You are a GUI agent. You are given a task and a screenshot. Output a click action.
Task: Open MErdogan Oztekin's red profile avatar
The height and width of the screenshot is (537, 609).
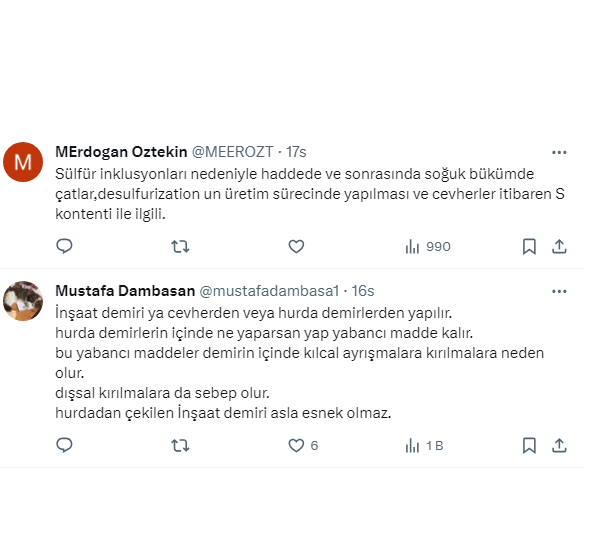24,161
